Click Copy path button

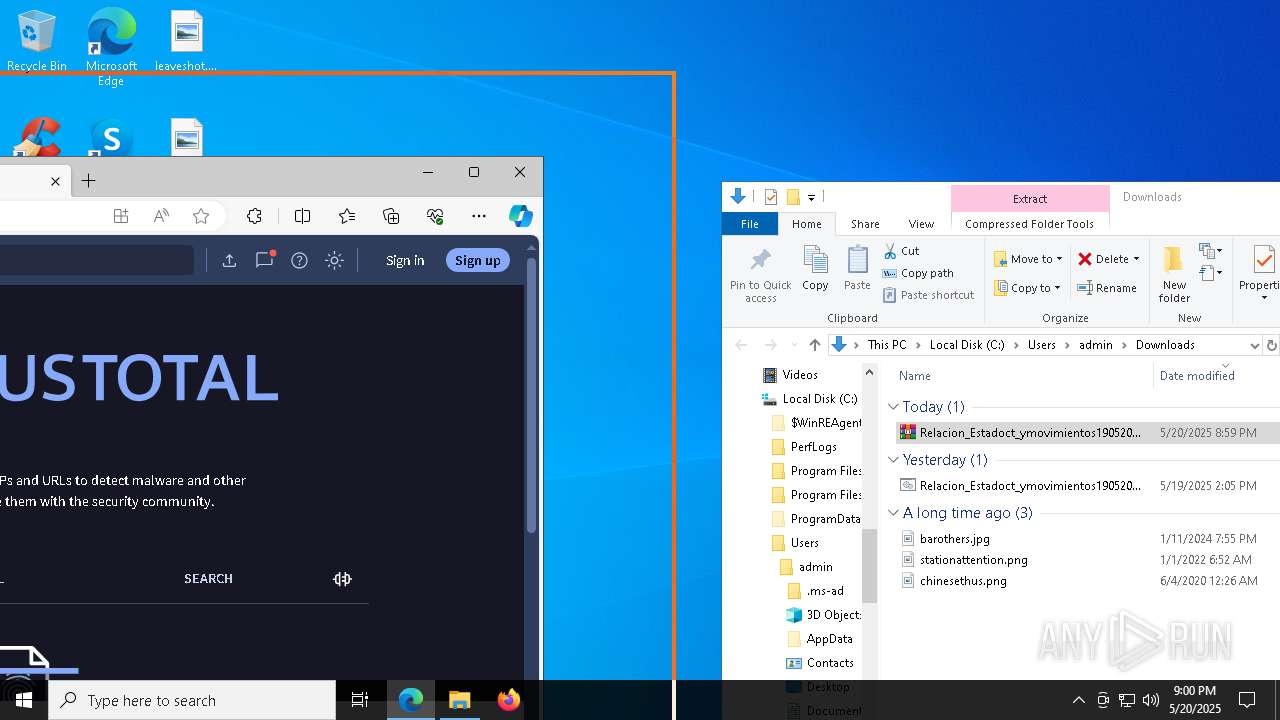918,273
